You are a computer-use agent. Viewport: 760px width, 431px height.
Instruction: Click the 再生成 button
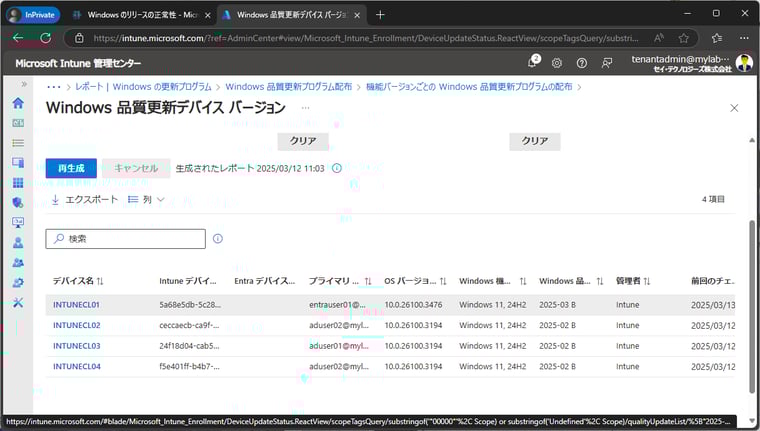71,168
